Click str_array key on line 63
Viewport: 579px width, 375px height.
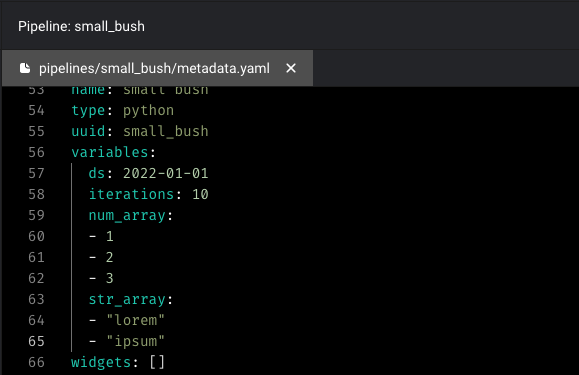click(127, 300)
